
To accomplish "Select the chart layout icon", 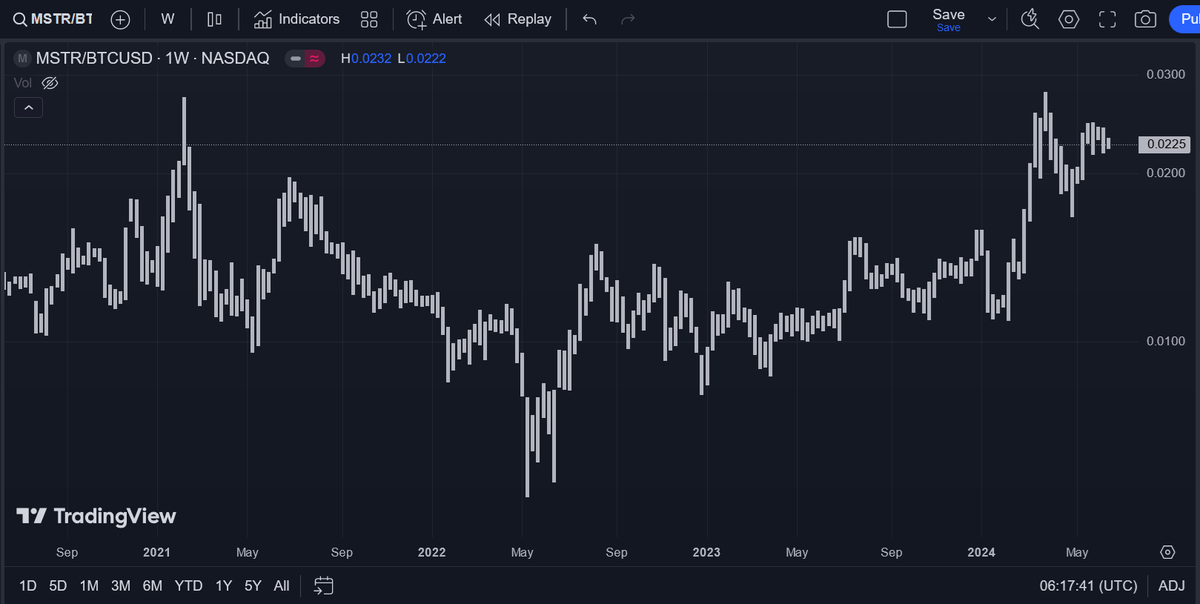I will tap(897, 19).
